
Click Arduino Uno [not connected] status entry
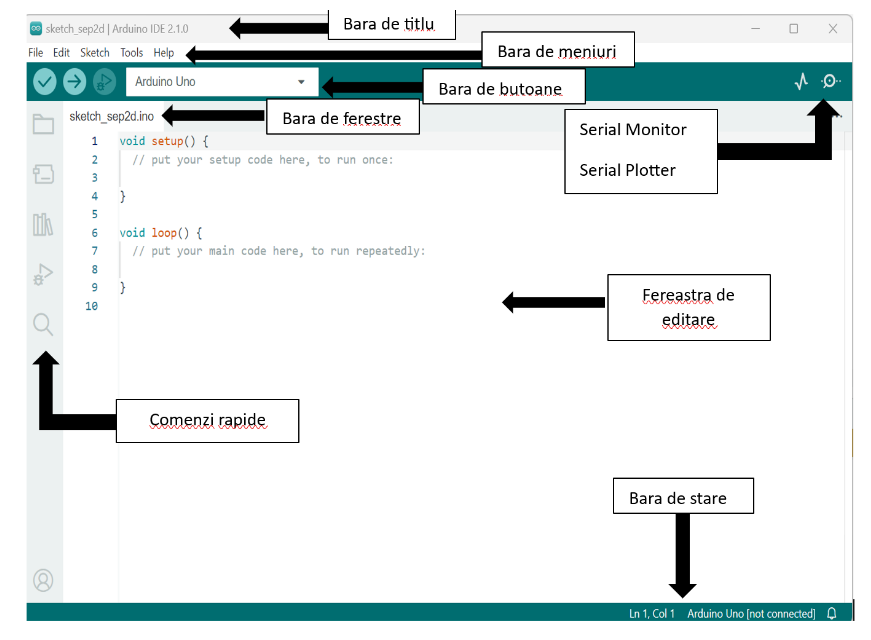point(751,613)
